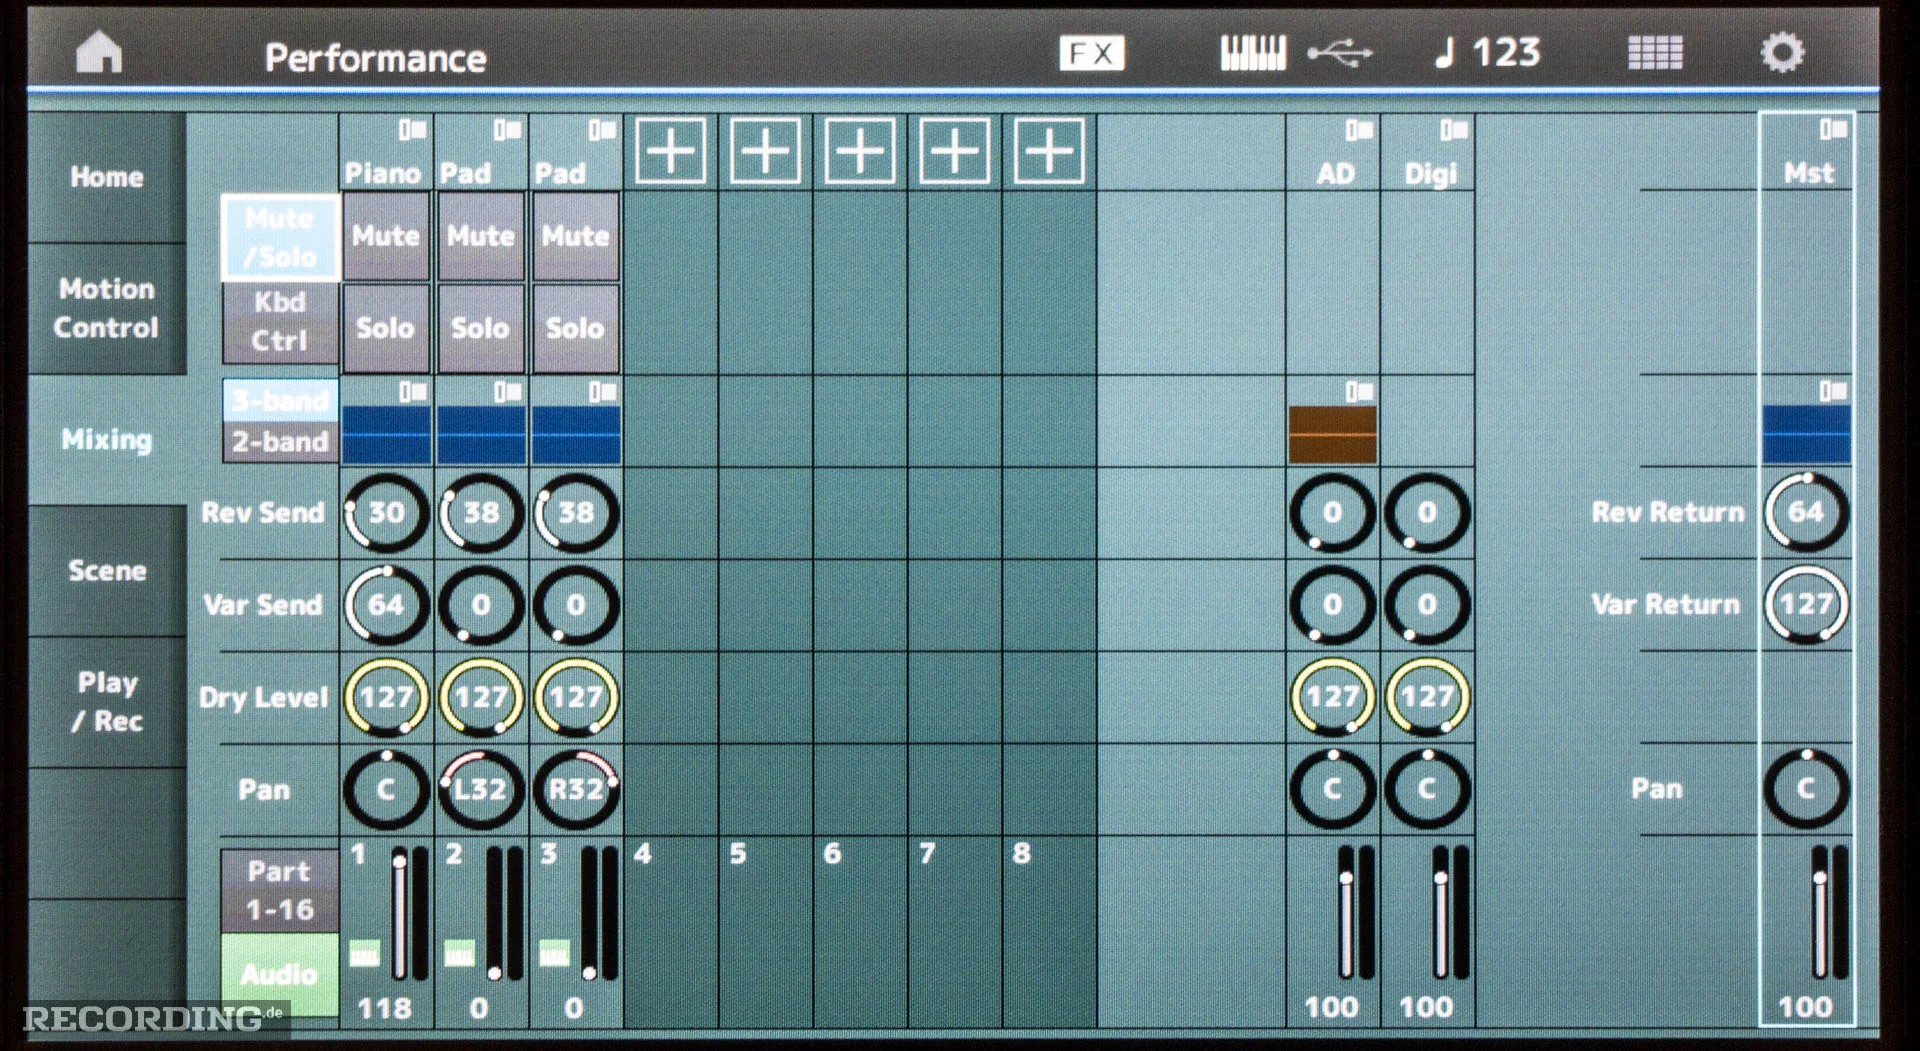The image size is (1920, 1051).
Task: Select the Piano volume fader (118)
Action: (400, 912)
